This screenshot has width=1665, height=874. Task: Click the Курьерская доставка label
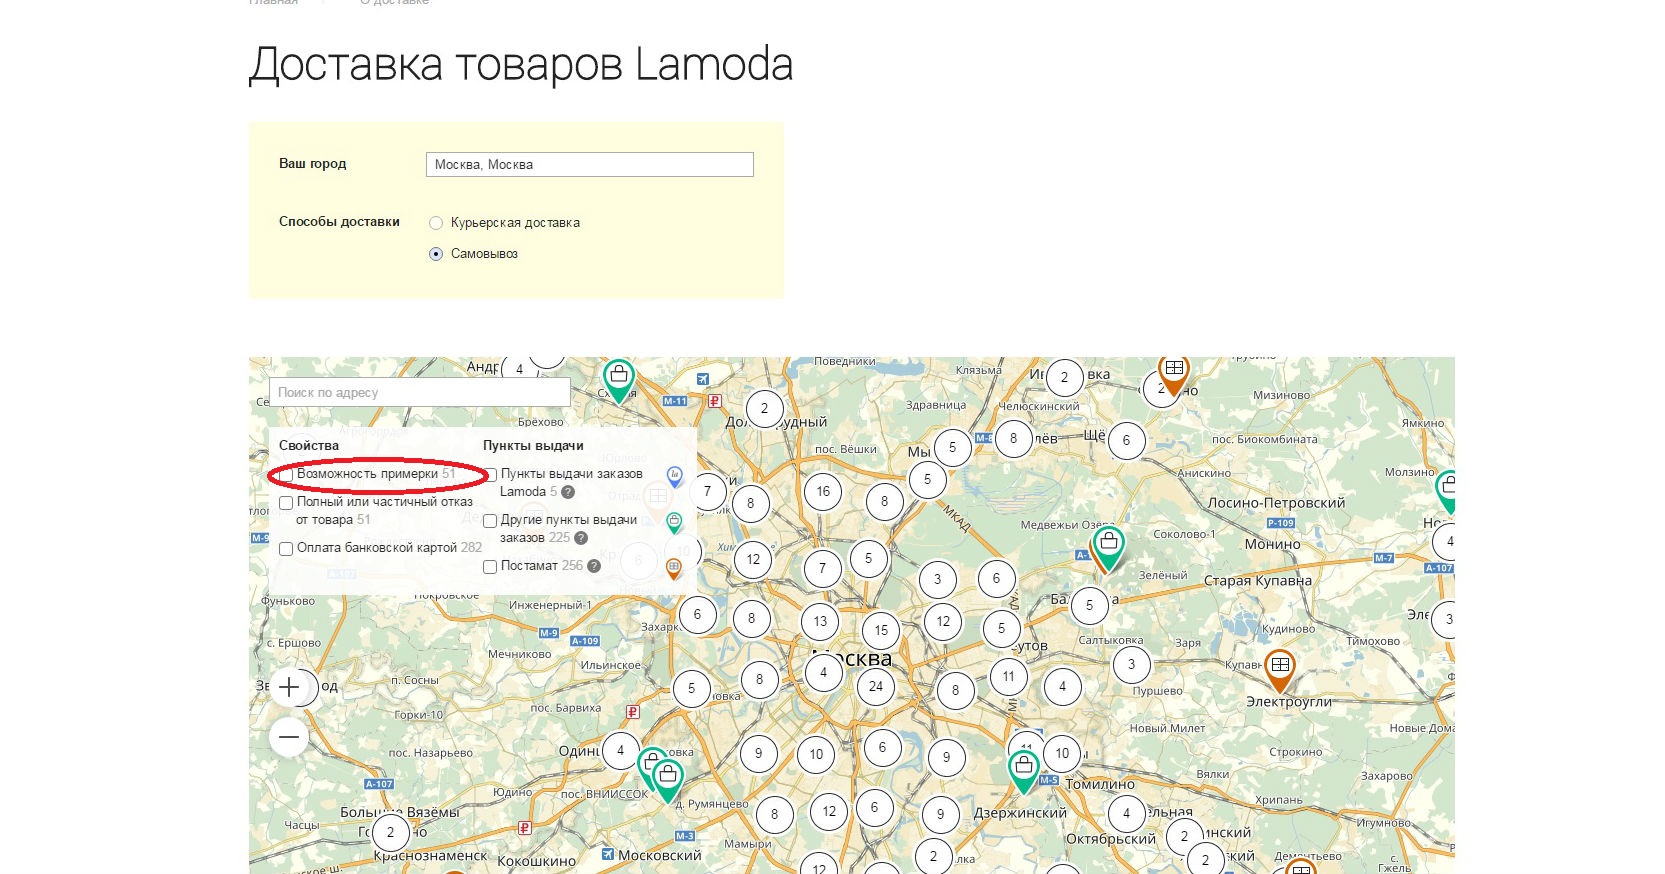(515, 223)
